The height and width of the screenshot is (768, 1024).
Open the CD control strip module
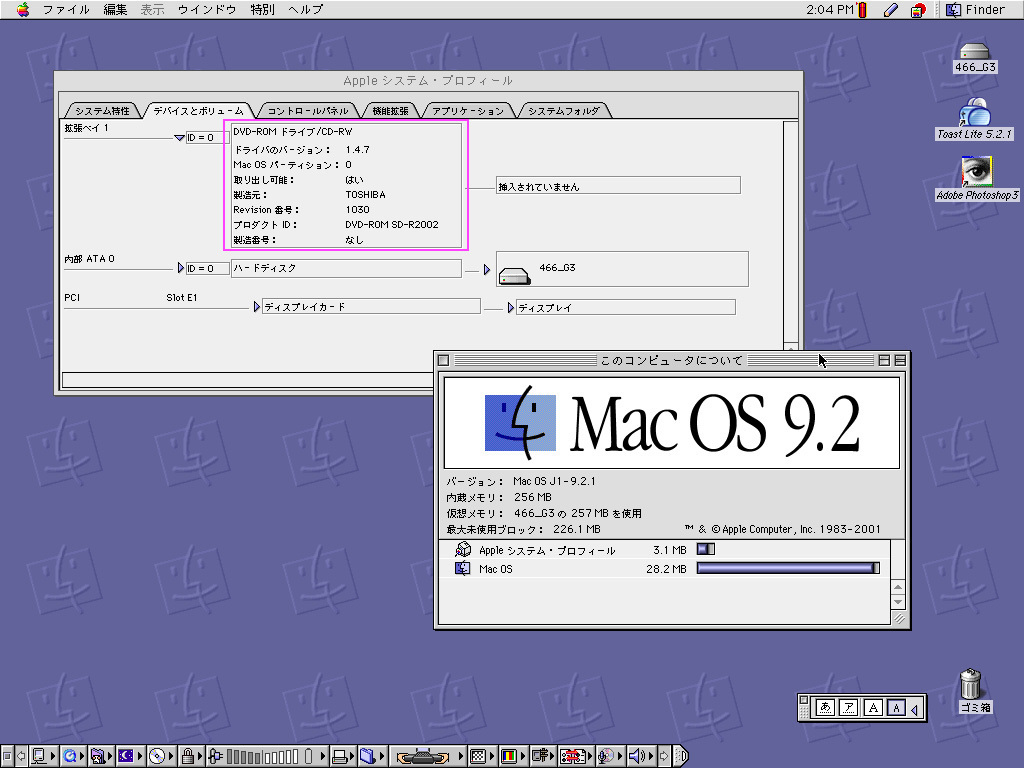[x=160, y=756]
